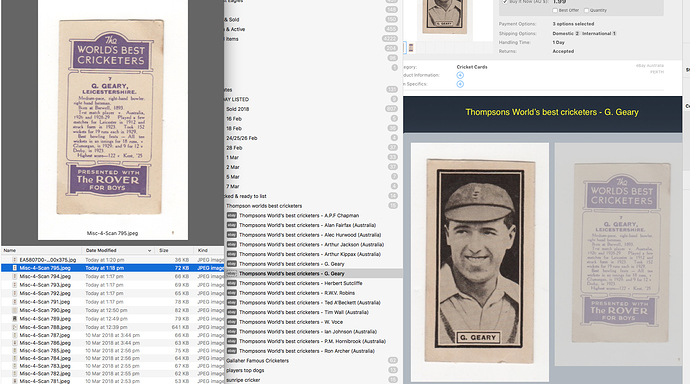Toggle Date Modified sort order arrow
The image size is (690, 384).
click(149, 251)
